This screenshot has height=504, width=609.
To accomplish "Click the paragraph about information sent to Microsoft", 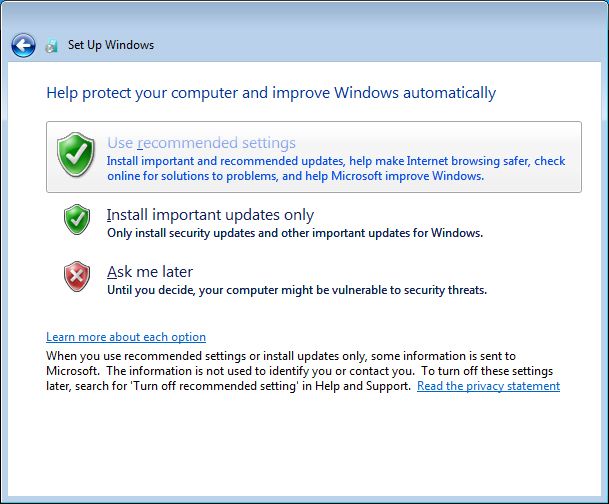I will 299,371.
